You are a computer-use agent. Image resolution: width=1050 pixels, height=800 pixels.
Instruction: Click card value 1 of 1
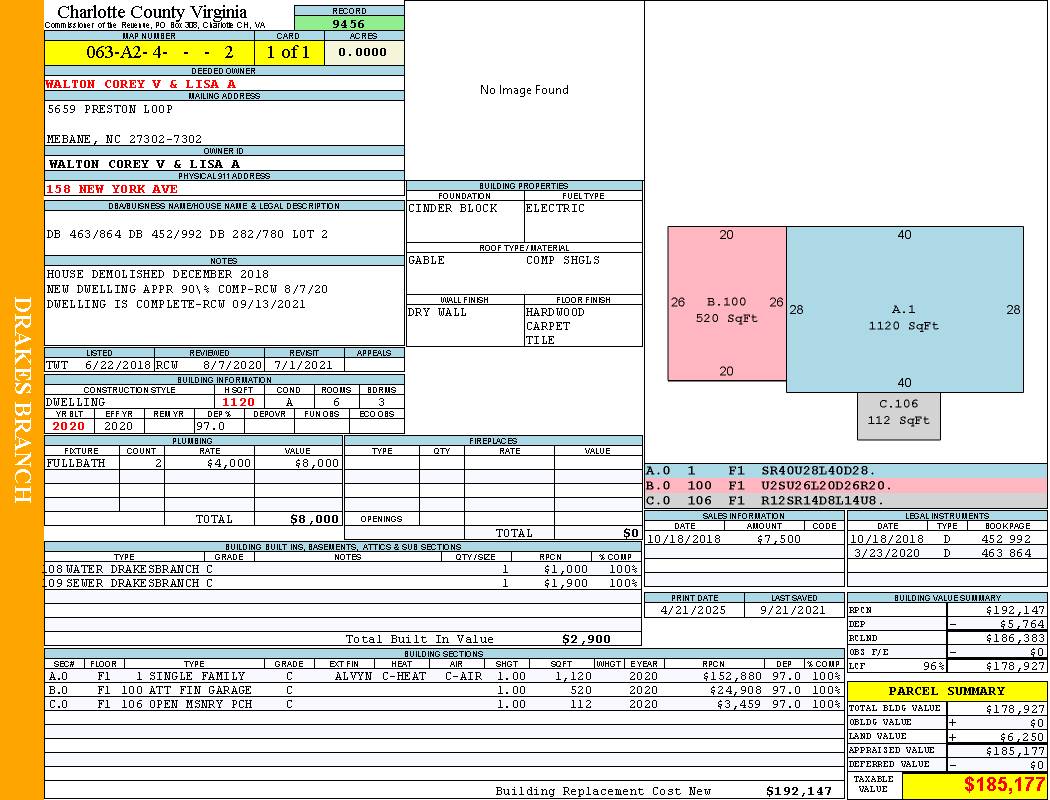[x=289, y=52]
